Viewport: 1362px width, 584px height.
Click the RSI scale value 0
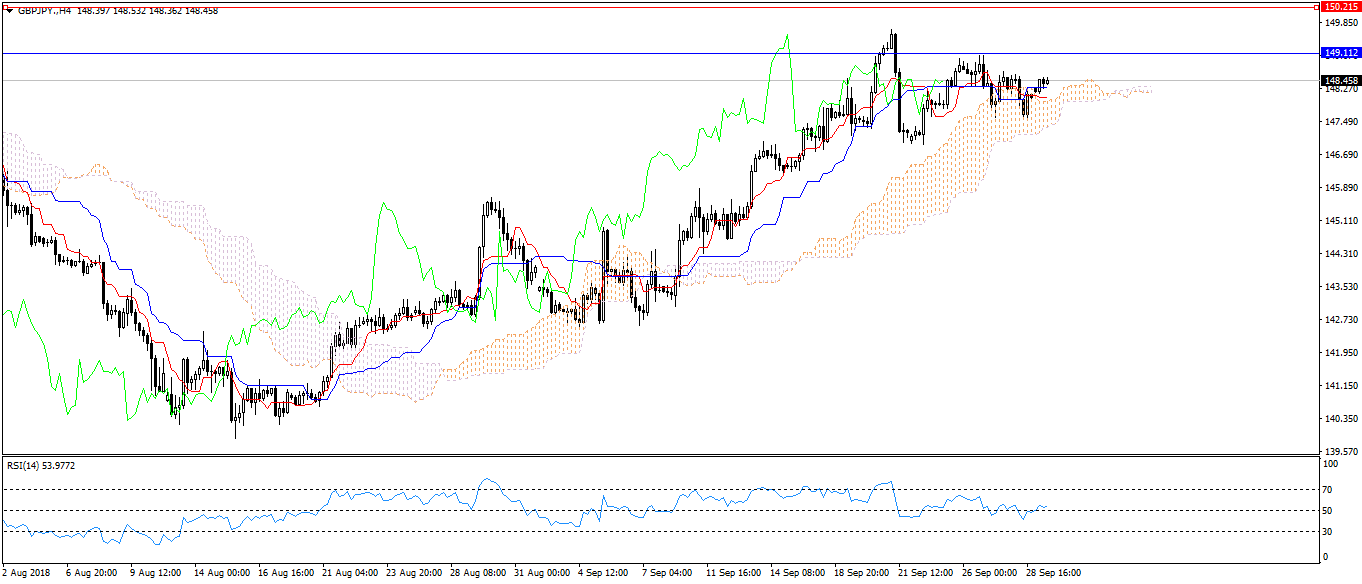pos(1327,556)
